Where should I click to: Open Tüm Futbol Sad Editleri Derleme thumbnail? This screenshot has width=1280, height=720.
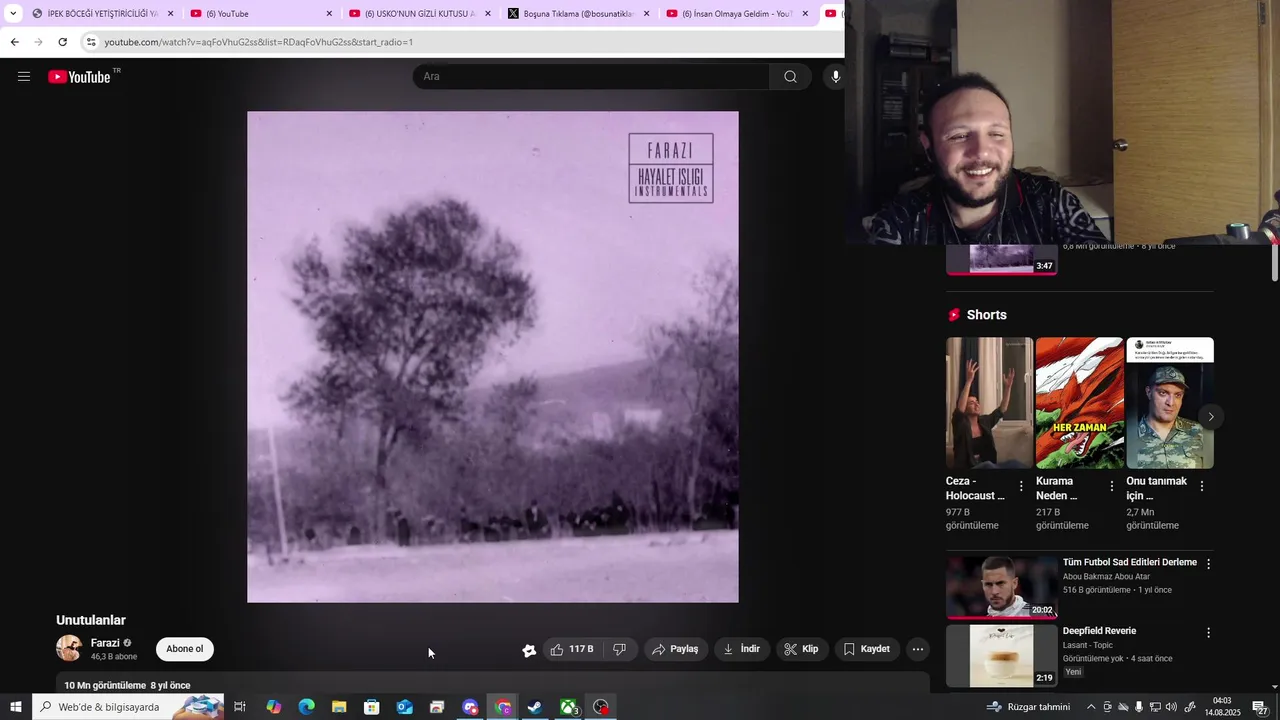click(x=1002, y=587)
